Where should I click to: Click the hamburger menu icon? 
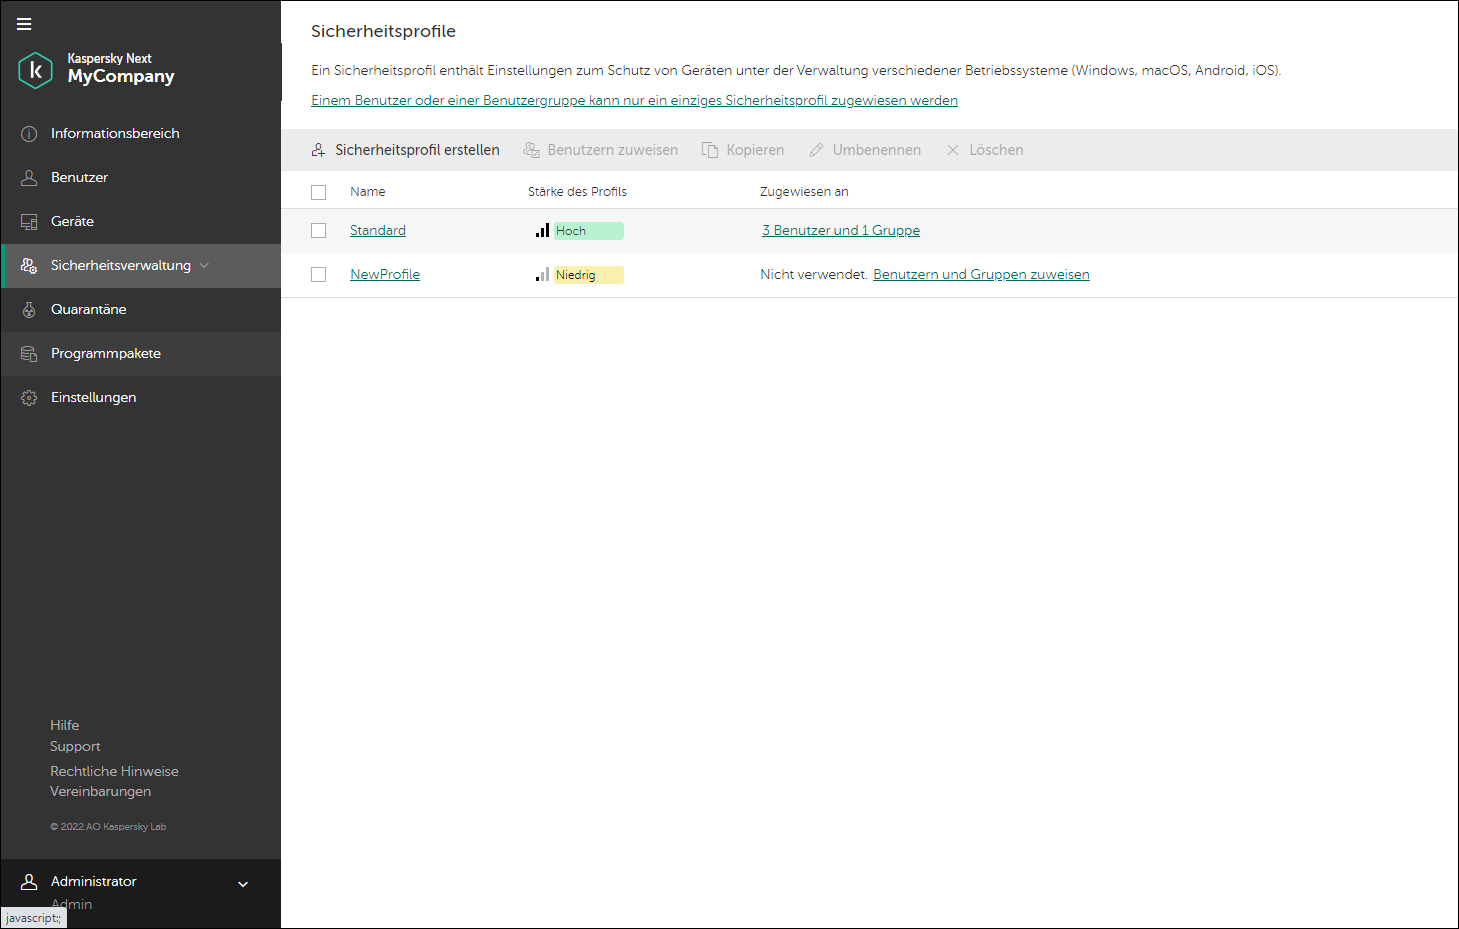point(24,24)
